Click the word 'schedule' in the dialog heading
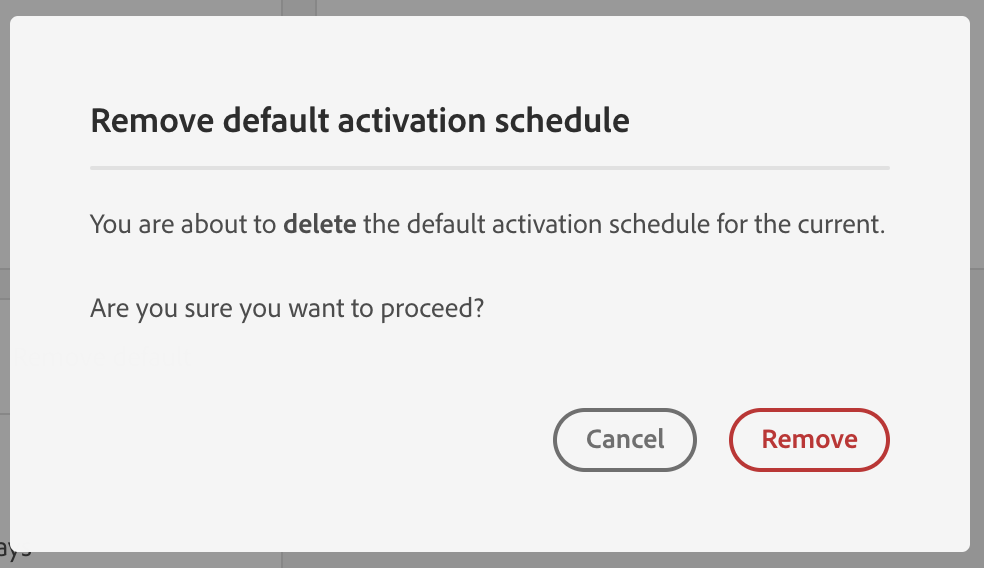Image resolution: width=984 pixels, height=568 pixels. tap(562, 120)
